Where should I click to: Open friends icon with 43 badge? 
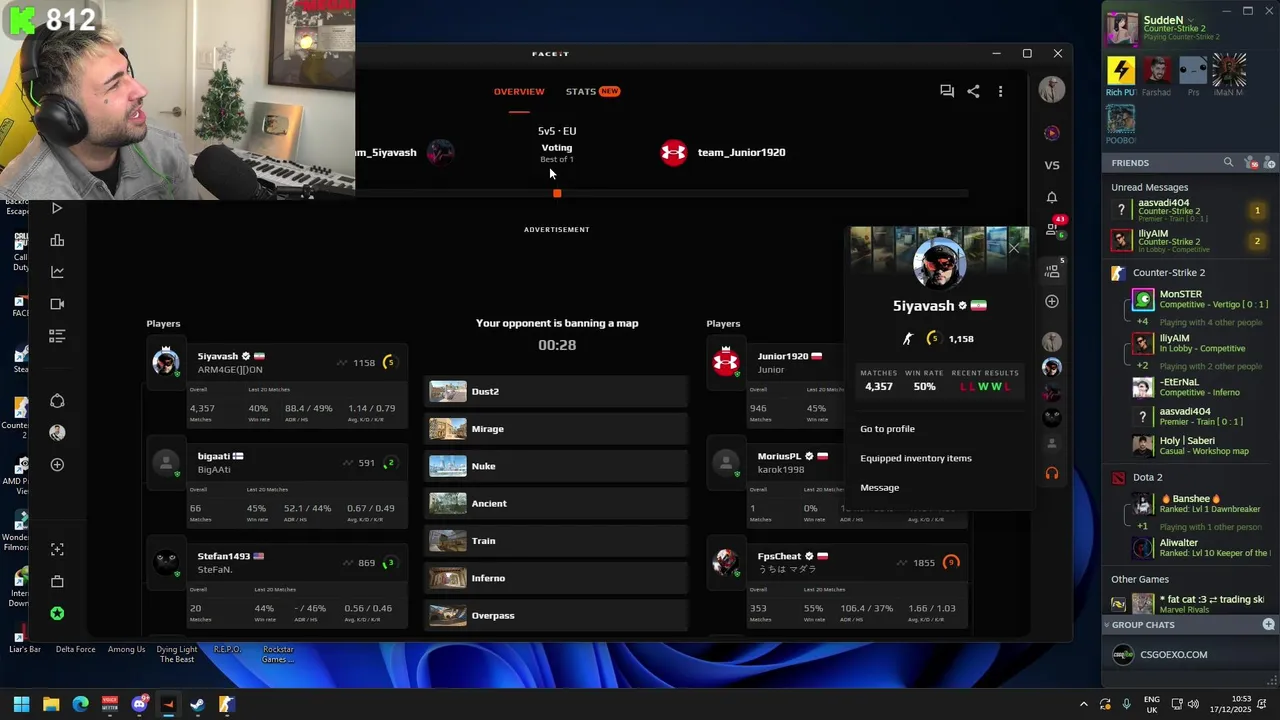pyautogui.click(x=1053, y=228)
